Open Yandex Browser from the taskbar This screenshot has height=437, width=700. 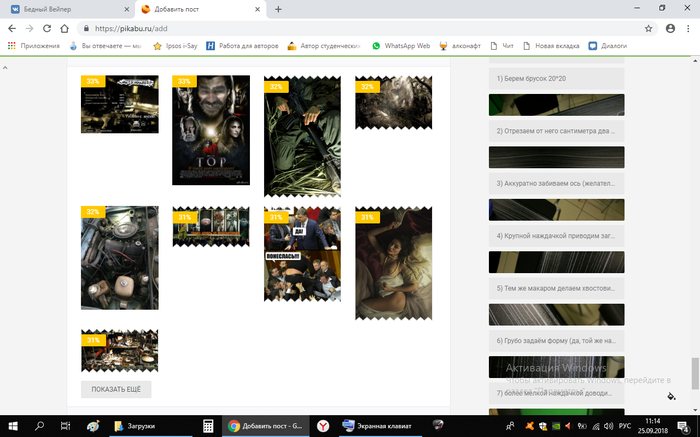click(x=323, y=426)
